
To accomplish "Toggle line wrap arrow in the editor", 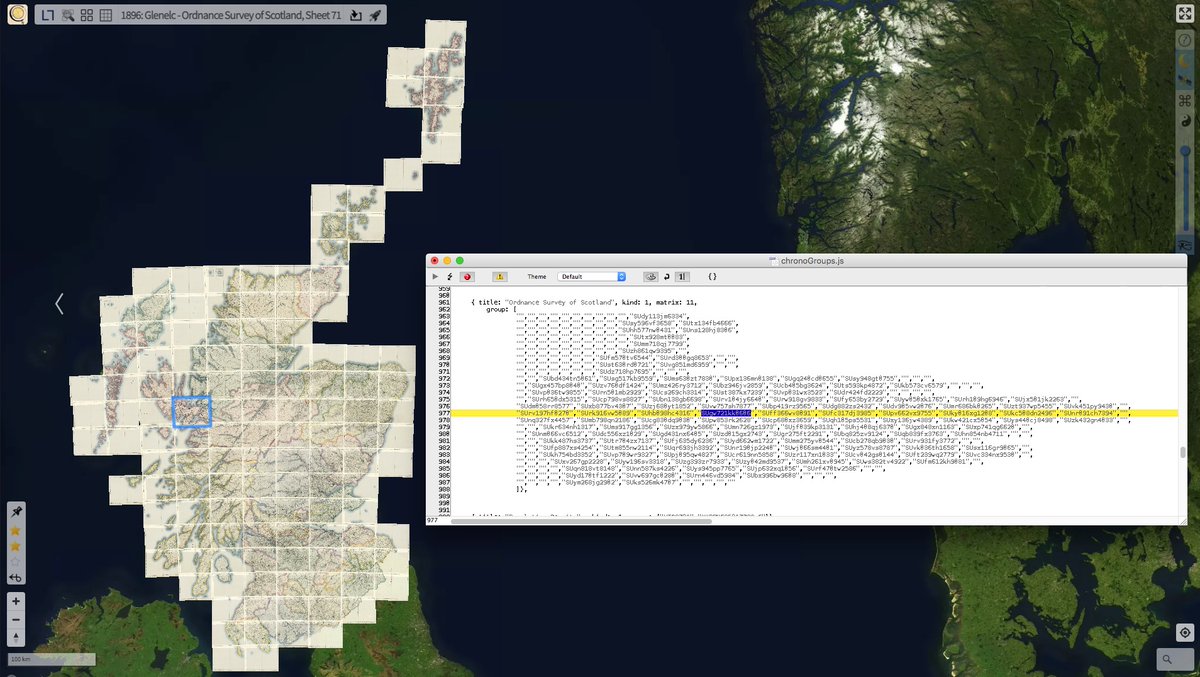I will pyautogui.click(x=667, y=276).
